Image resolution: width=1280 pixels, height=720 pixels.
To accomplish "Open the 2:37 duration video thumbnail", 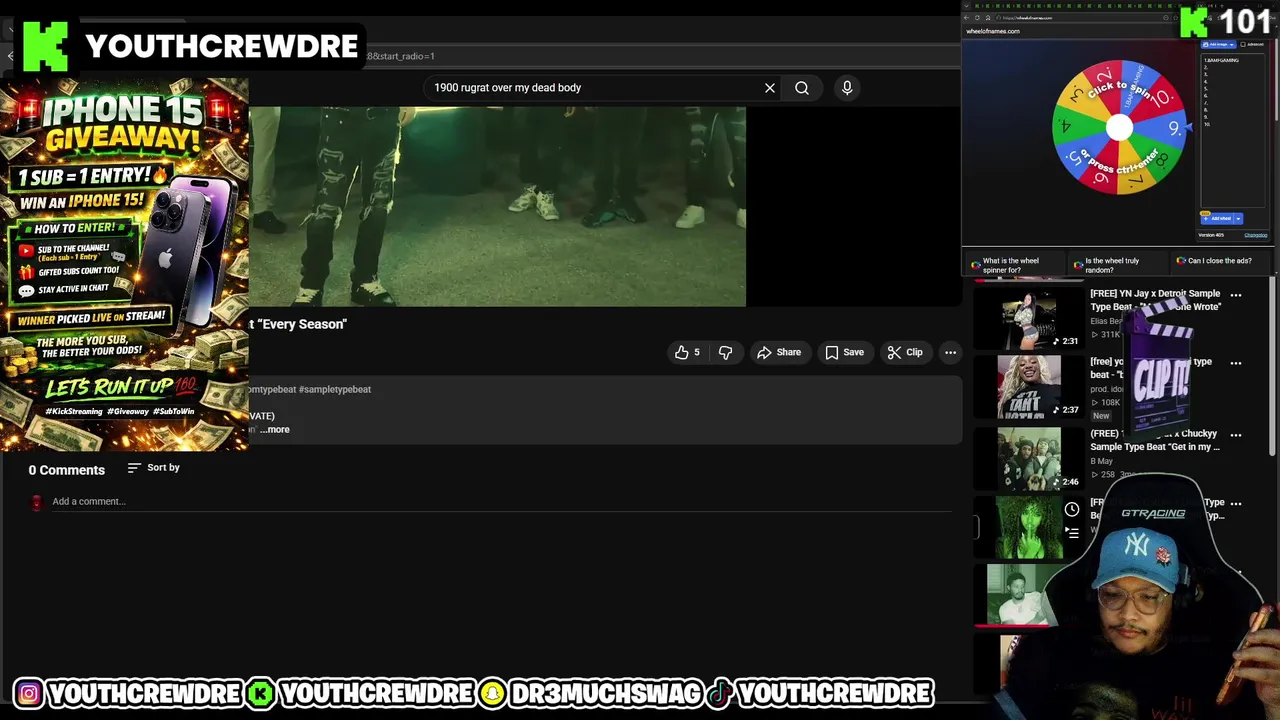I will [1029, 387].
